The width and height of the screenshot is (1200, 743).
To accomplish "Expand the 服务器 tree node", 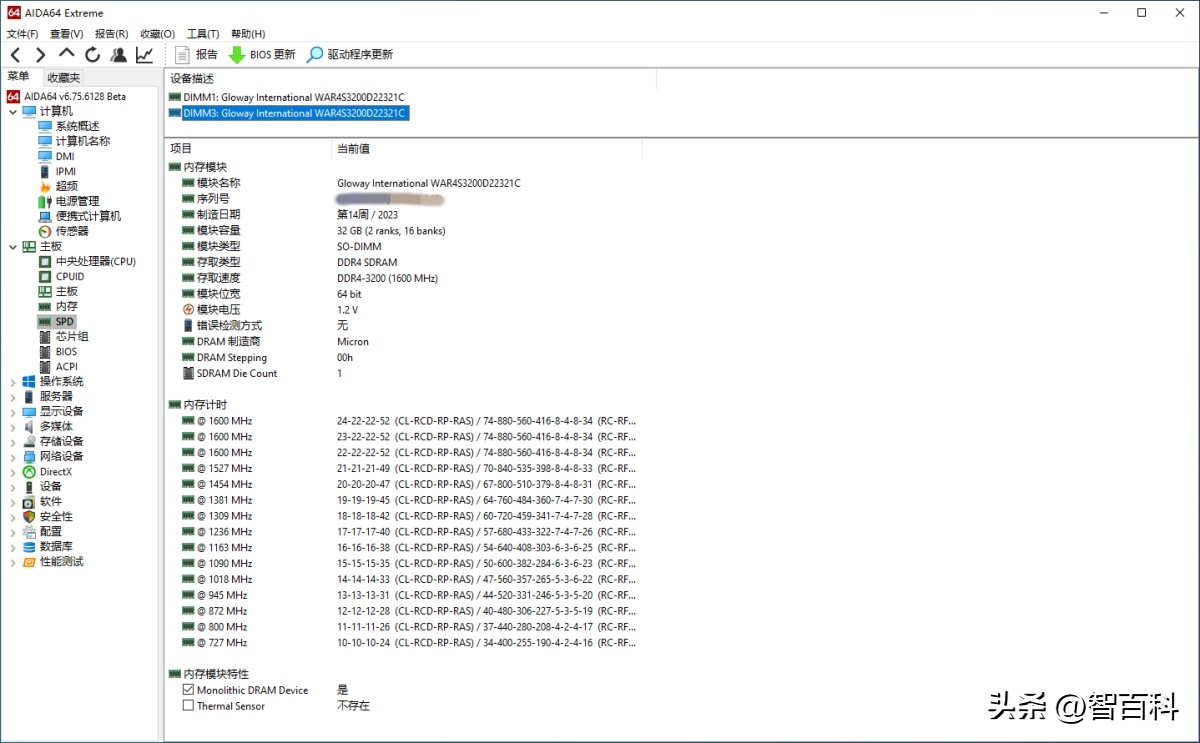I will (x=13, y=397).
